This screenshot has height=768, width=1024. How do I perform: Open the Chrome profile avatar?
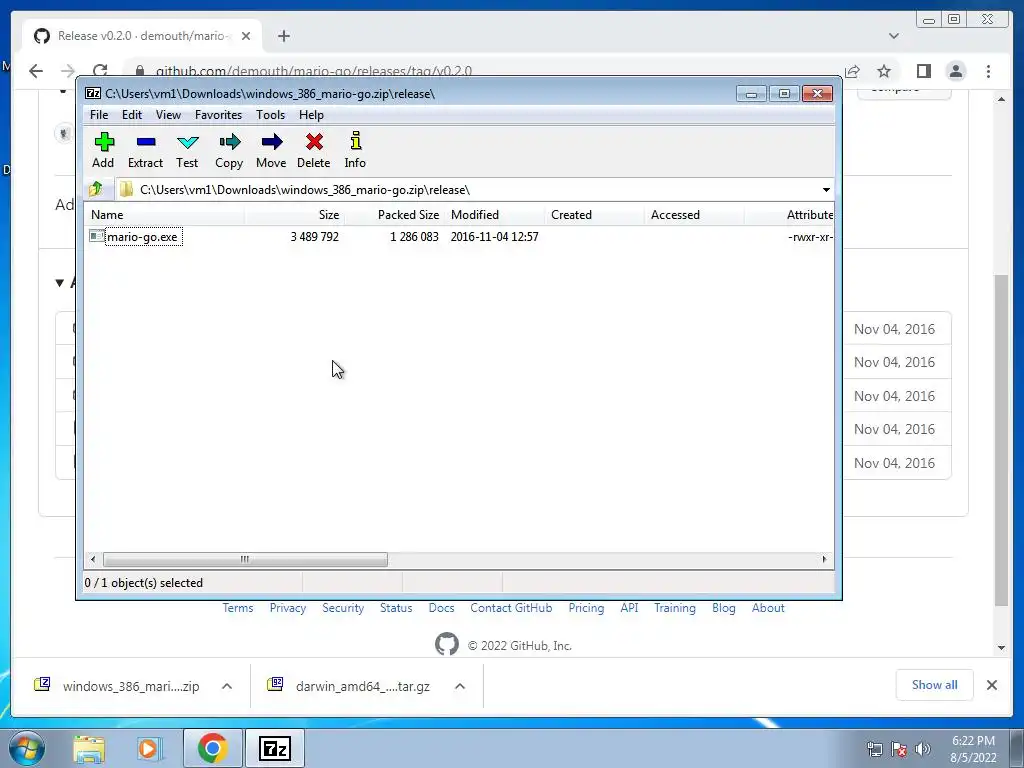(956, 71)
